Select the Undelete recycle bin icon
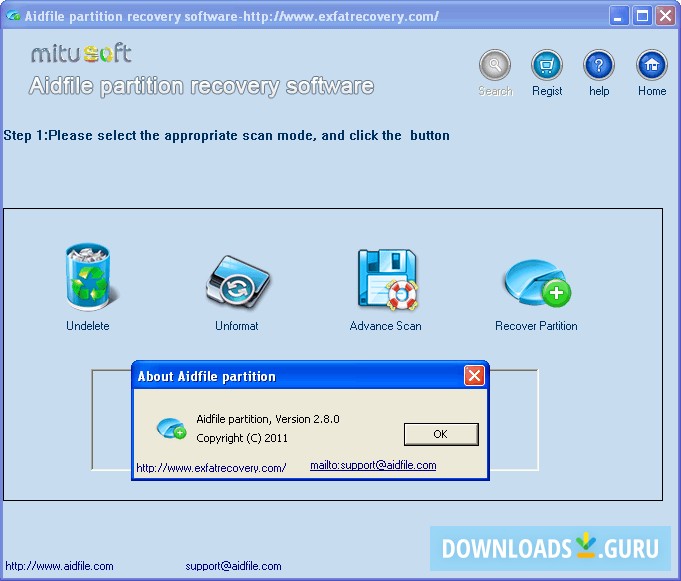 [x=89, y=277]
